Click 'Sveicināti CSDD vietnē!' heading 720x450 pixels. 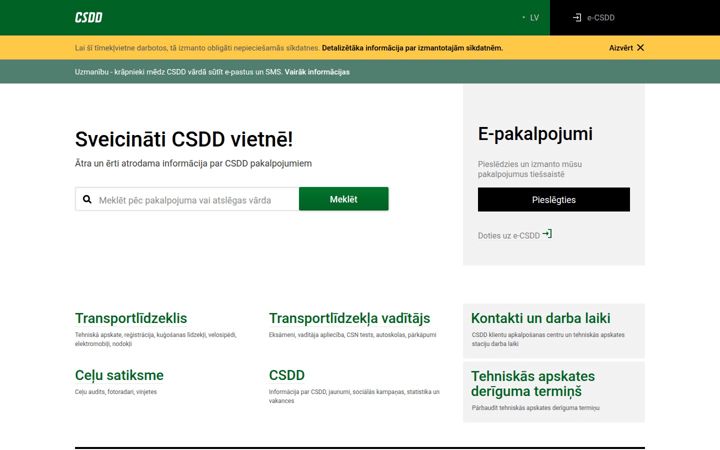coord(184,139)
